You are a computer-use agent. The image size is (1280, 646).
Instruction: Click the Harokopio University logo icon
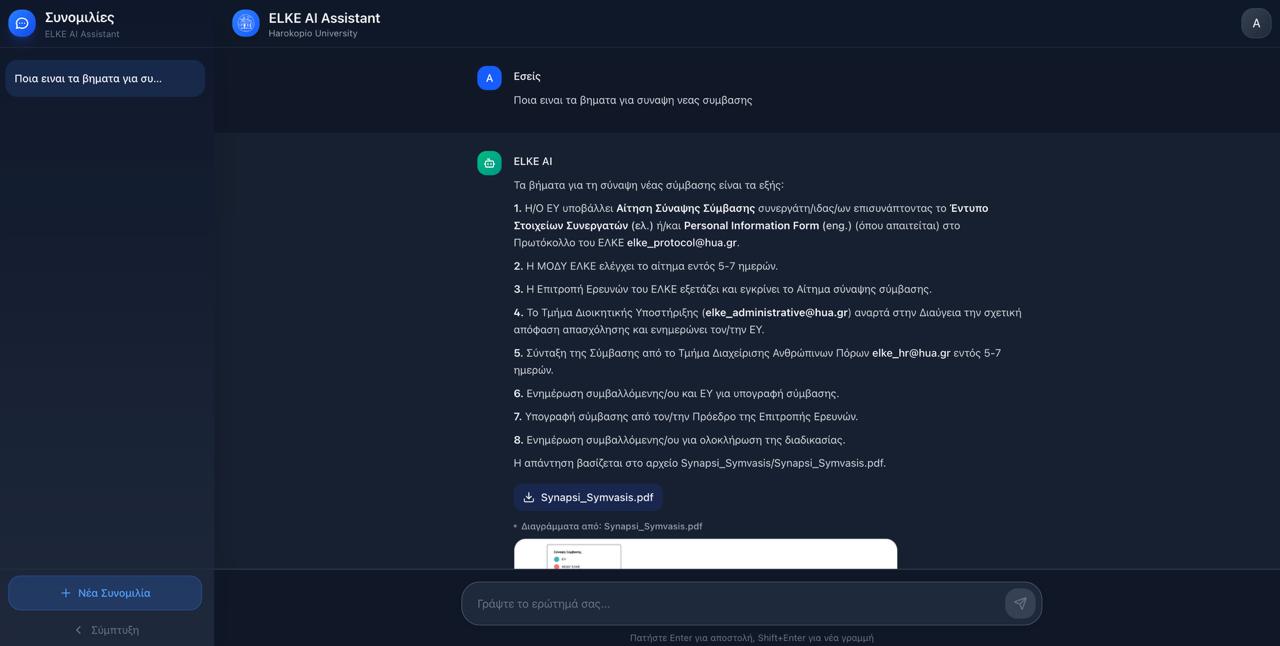coord(245,23)
